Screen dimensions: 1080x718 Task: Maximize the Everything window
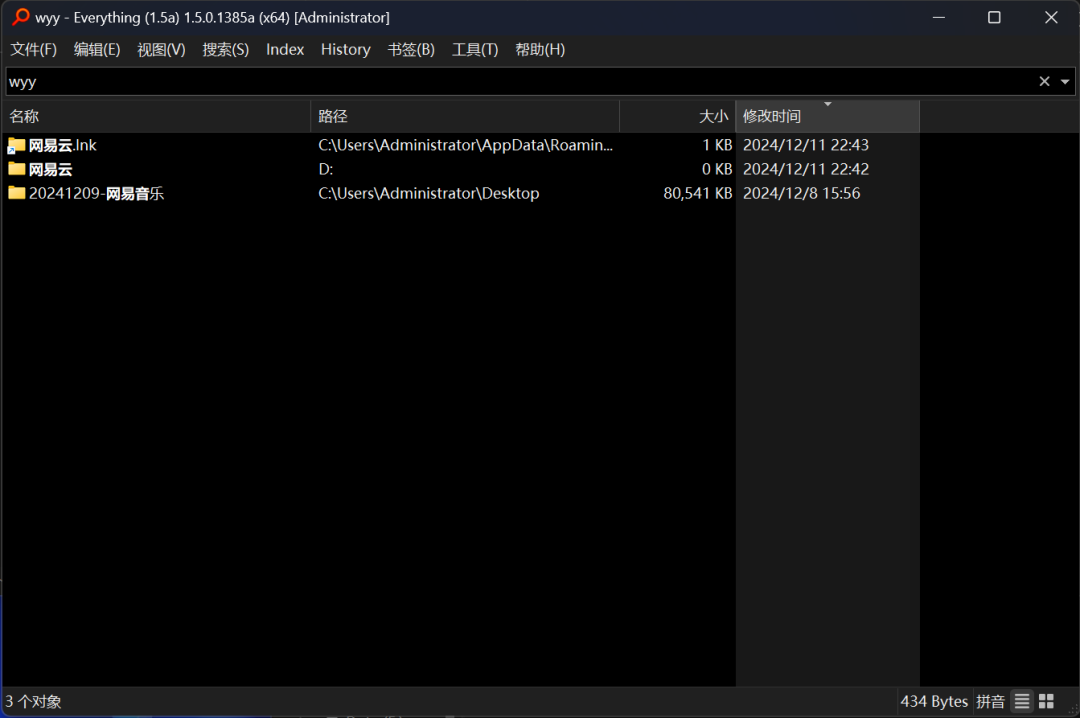pos(994,17)
